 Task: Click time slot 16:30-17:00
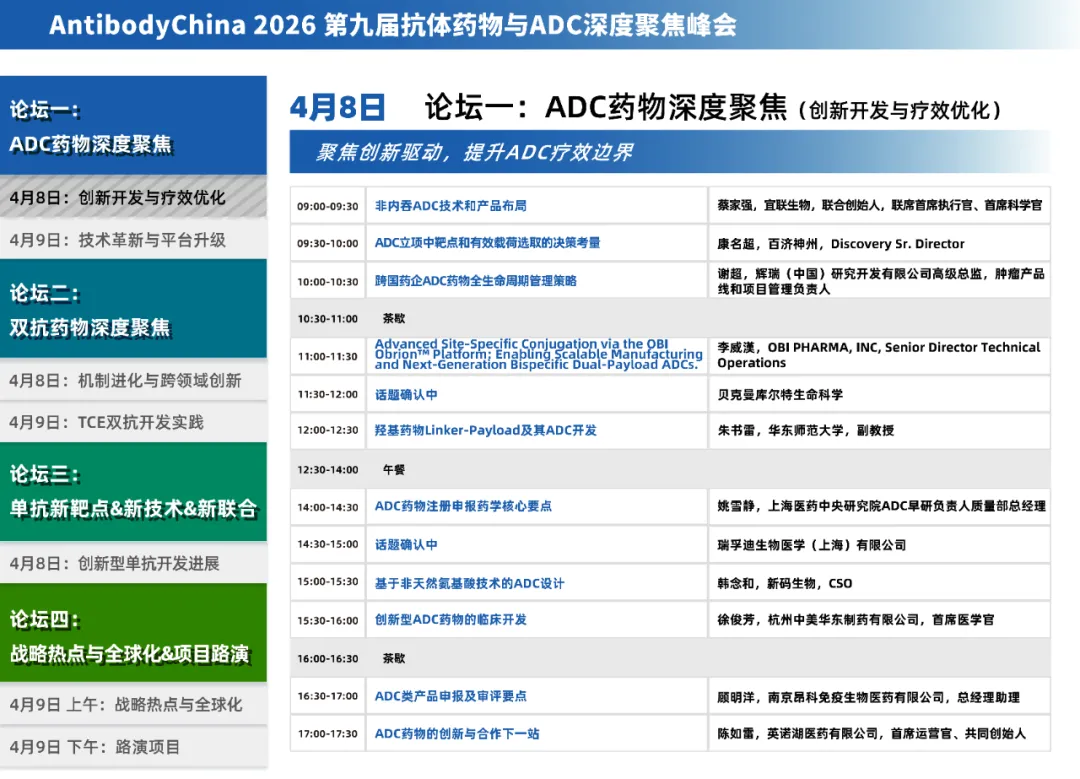(328, 696)
